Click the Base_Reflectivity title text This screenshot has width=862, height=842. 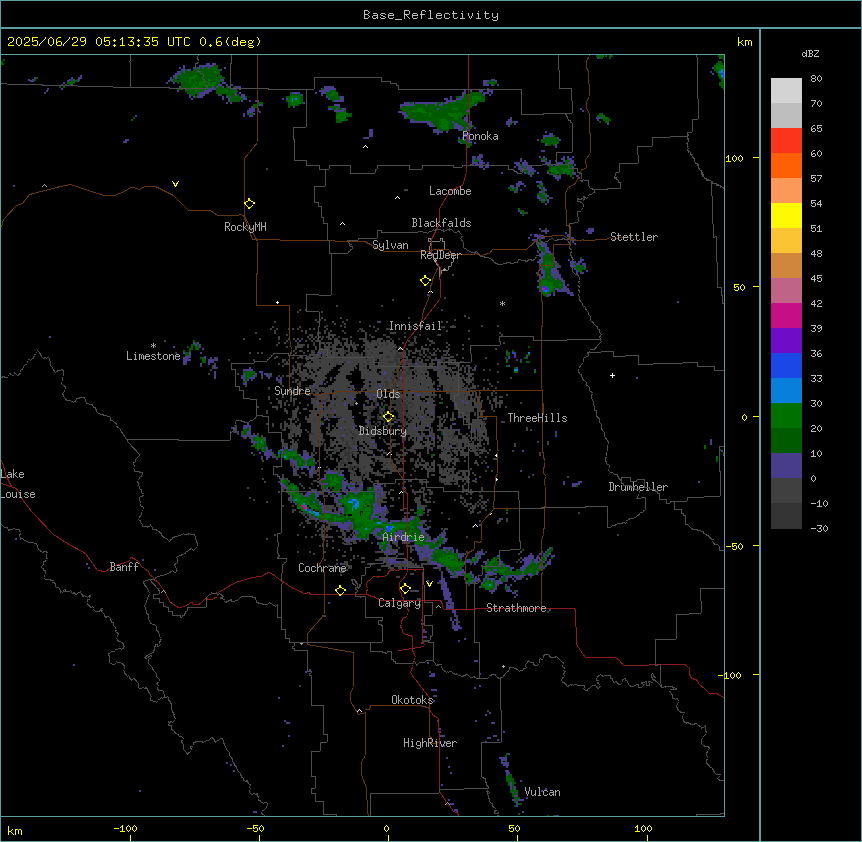click(x=431, y=15)
